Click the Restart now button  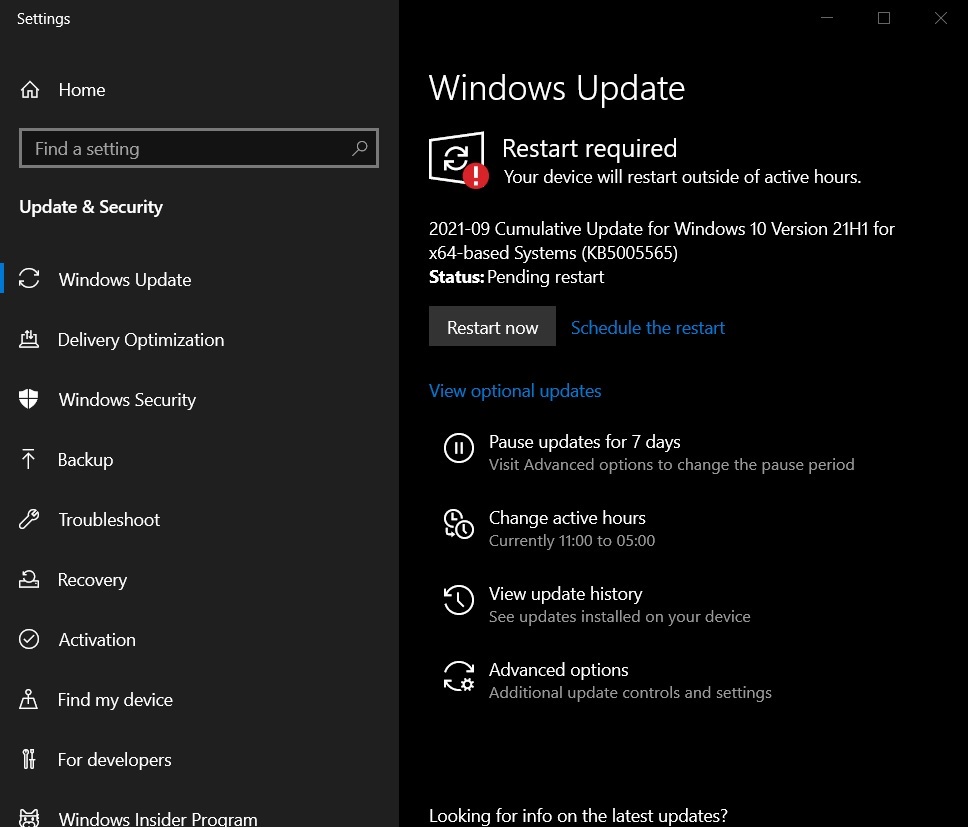coord(492,326)
